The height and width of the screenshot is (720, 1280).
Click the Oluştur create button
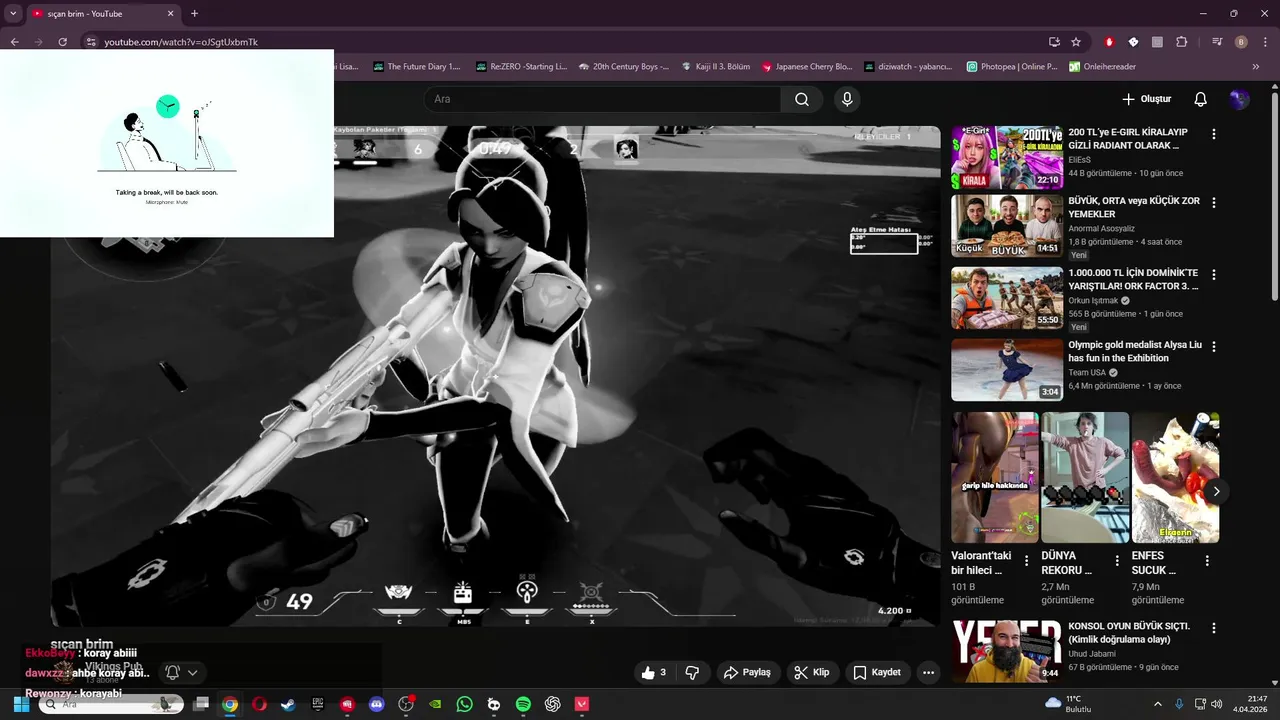[x=1146, y=99]
